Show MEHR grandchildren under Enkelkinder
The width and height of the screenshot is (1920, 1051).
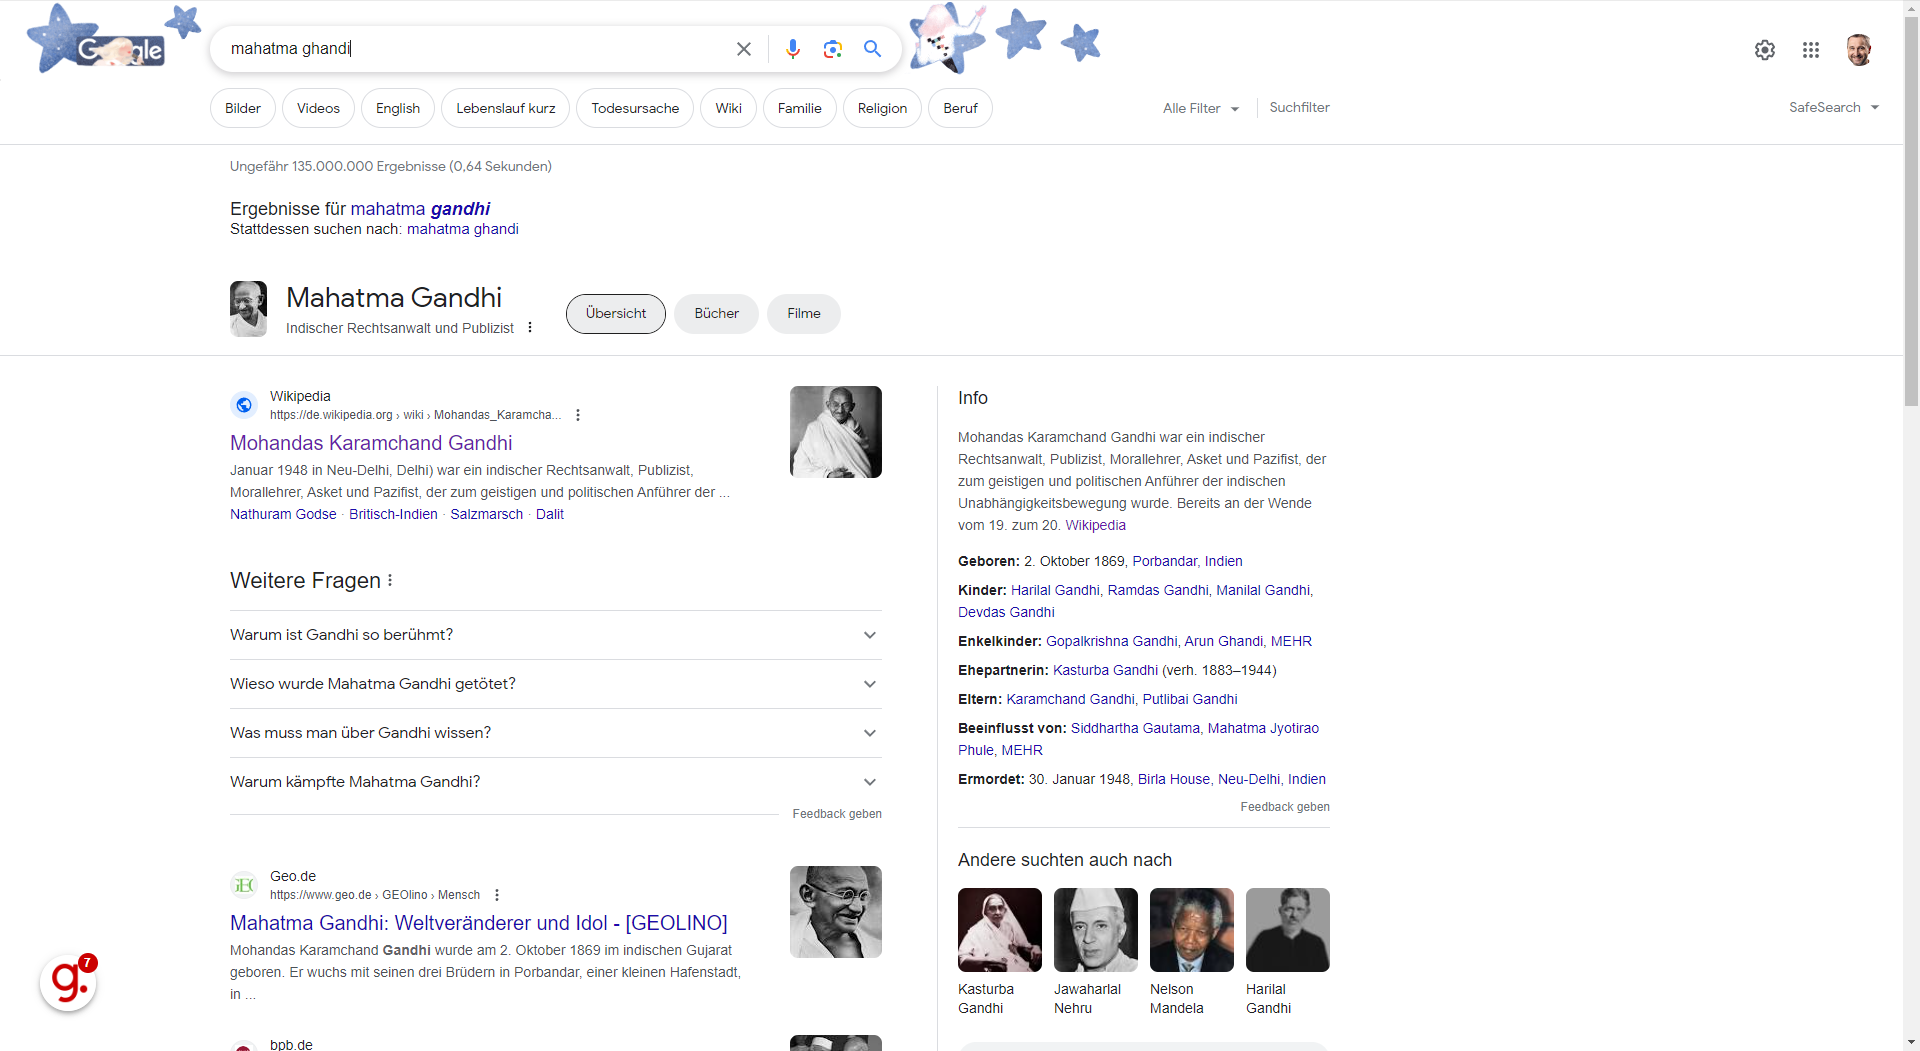1291,641
